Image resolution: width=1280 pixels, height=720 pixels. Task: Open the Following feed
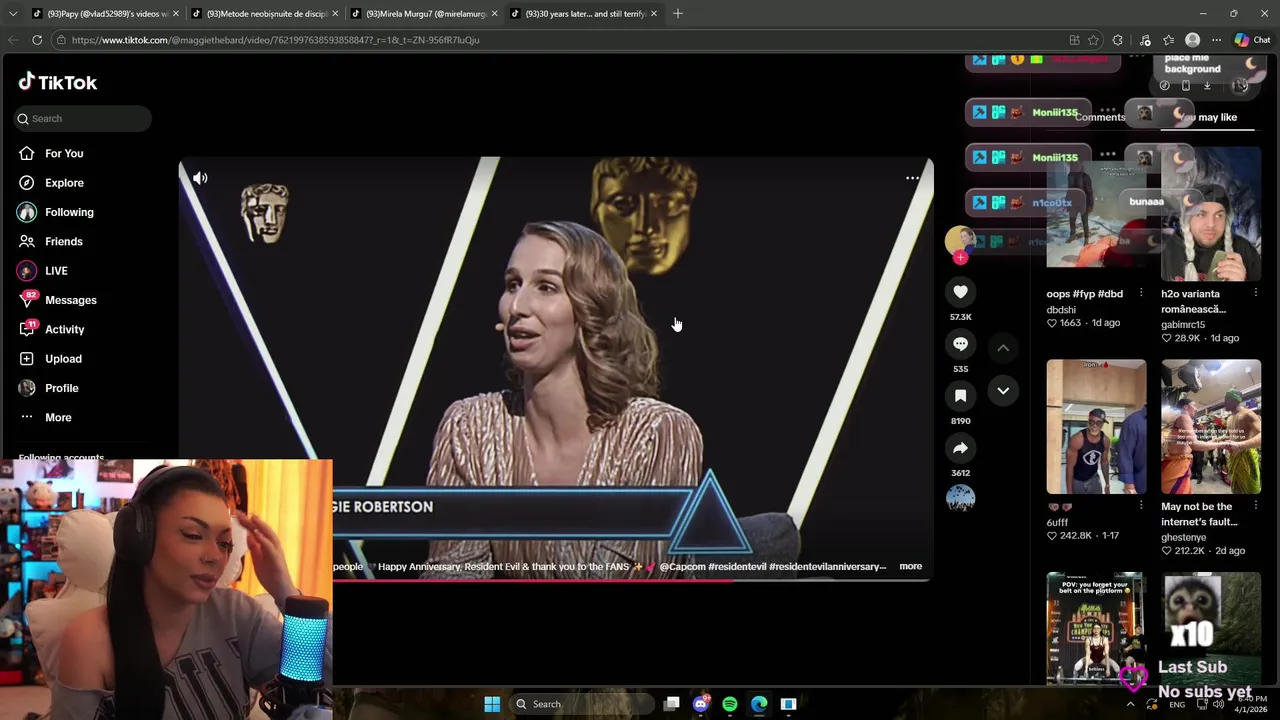(x=69, y=212)
